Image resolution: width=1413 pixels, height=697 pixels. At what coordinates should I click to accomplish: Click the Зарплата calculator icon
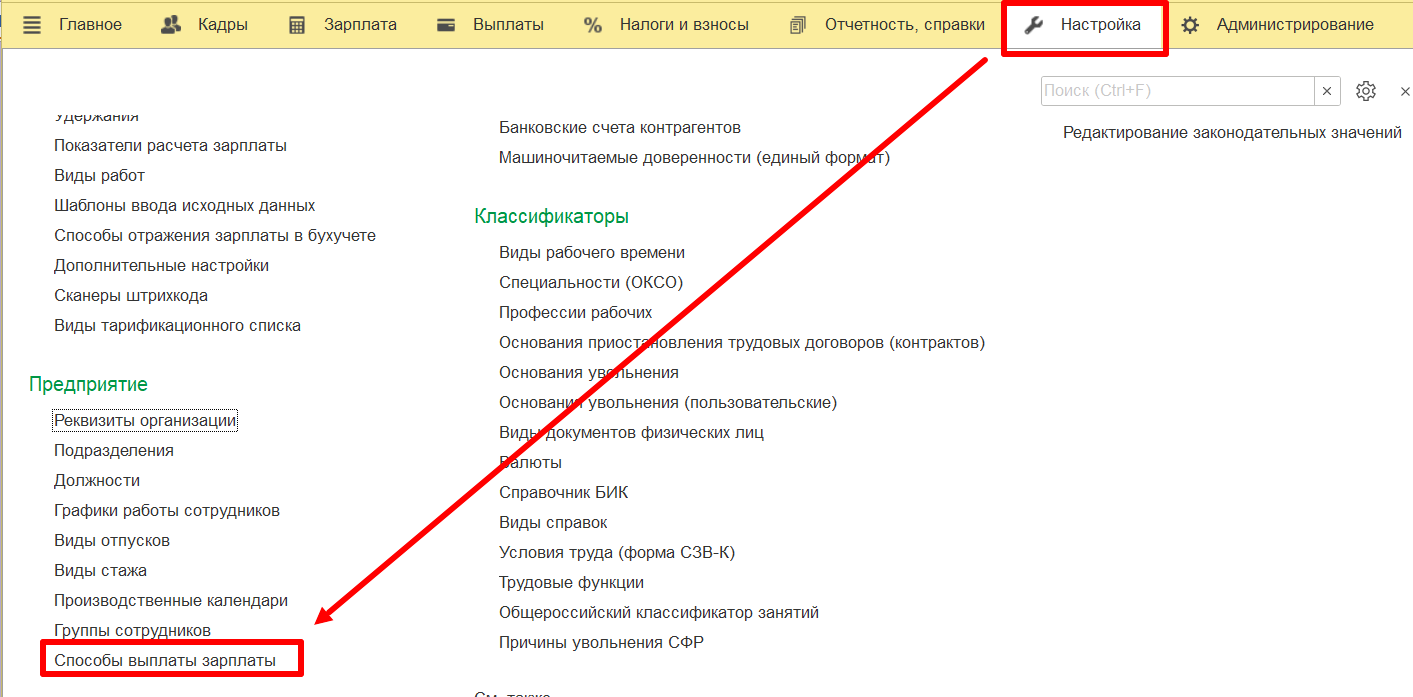(297, 25)
